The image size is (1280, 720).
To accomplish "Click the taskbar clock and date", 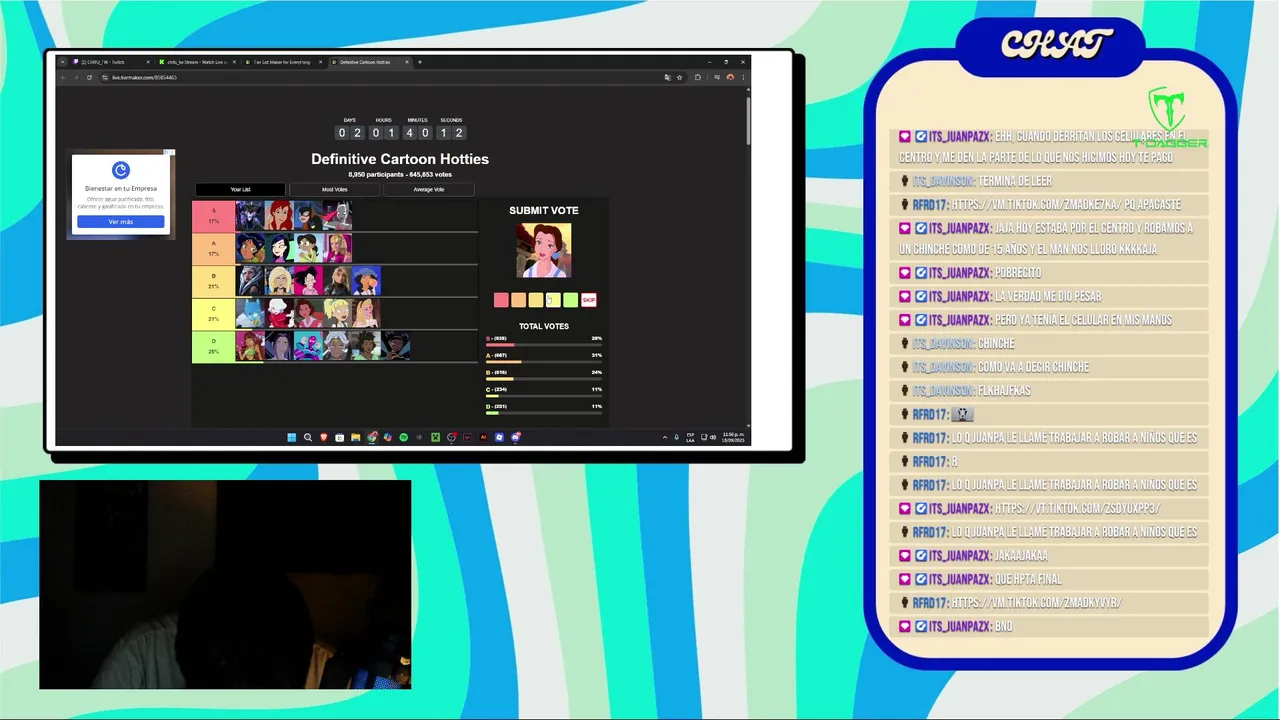I will point(733,437).
